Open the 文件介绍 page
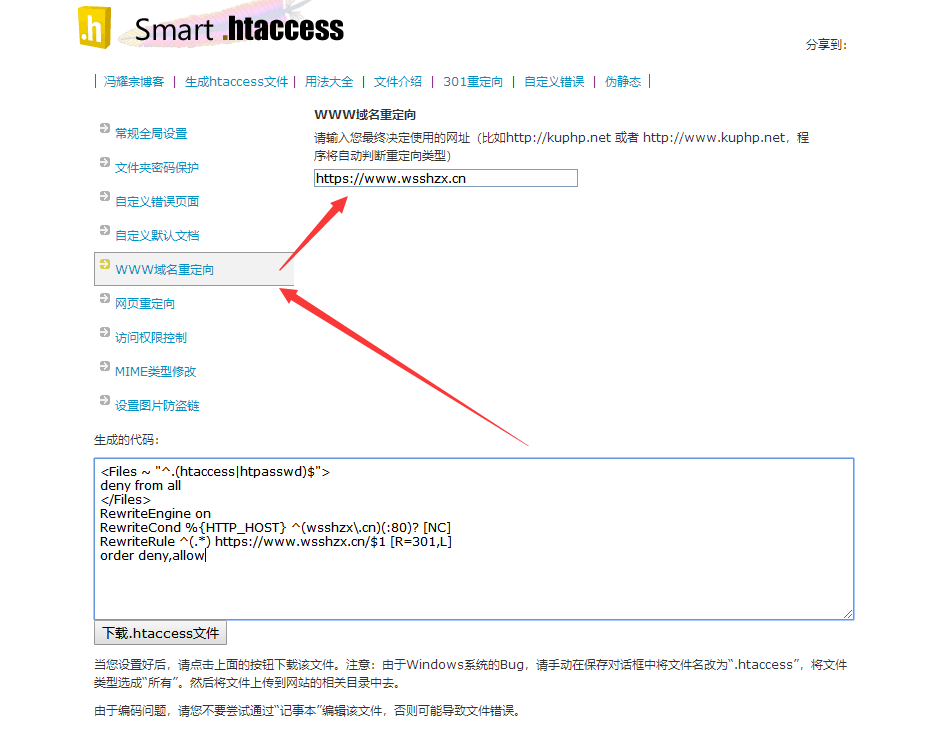This screenshot has height=740, width=949. click(x=398, y=82)
